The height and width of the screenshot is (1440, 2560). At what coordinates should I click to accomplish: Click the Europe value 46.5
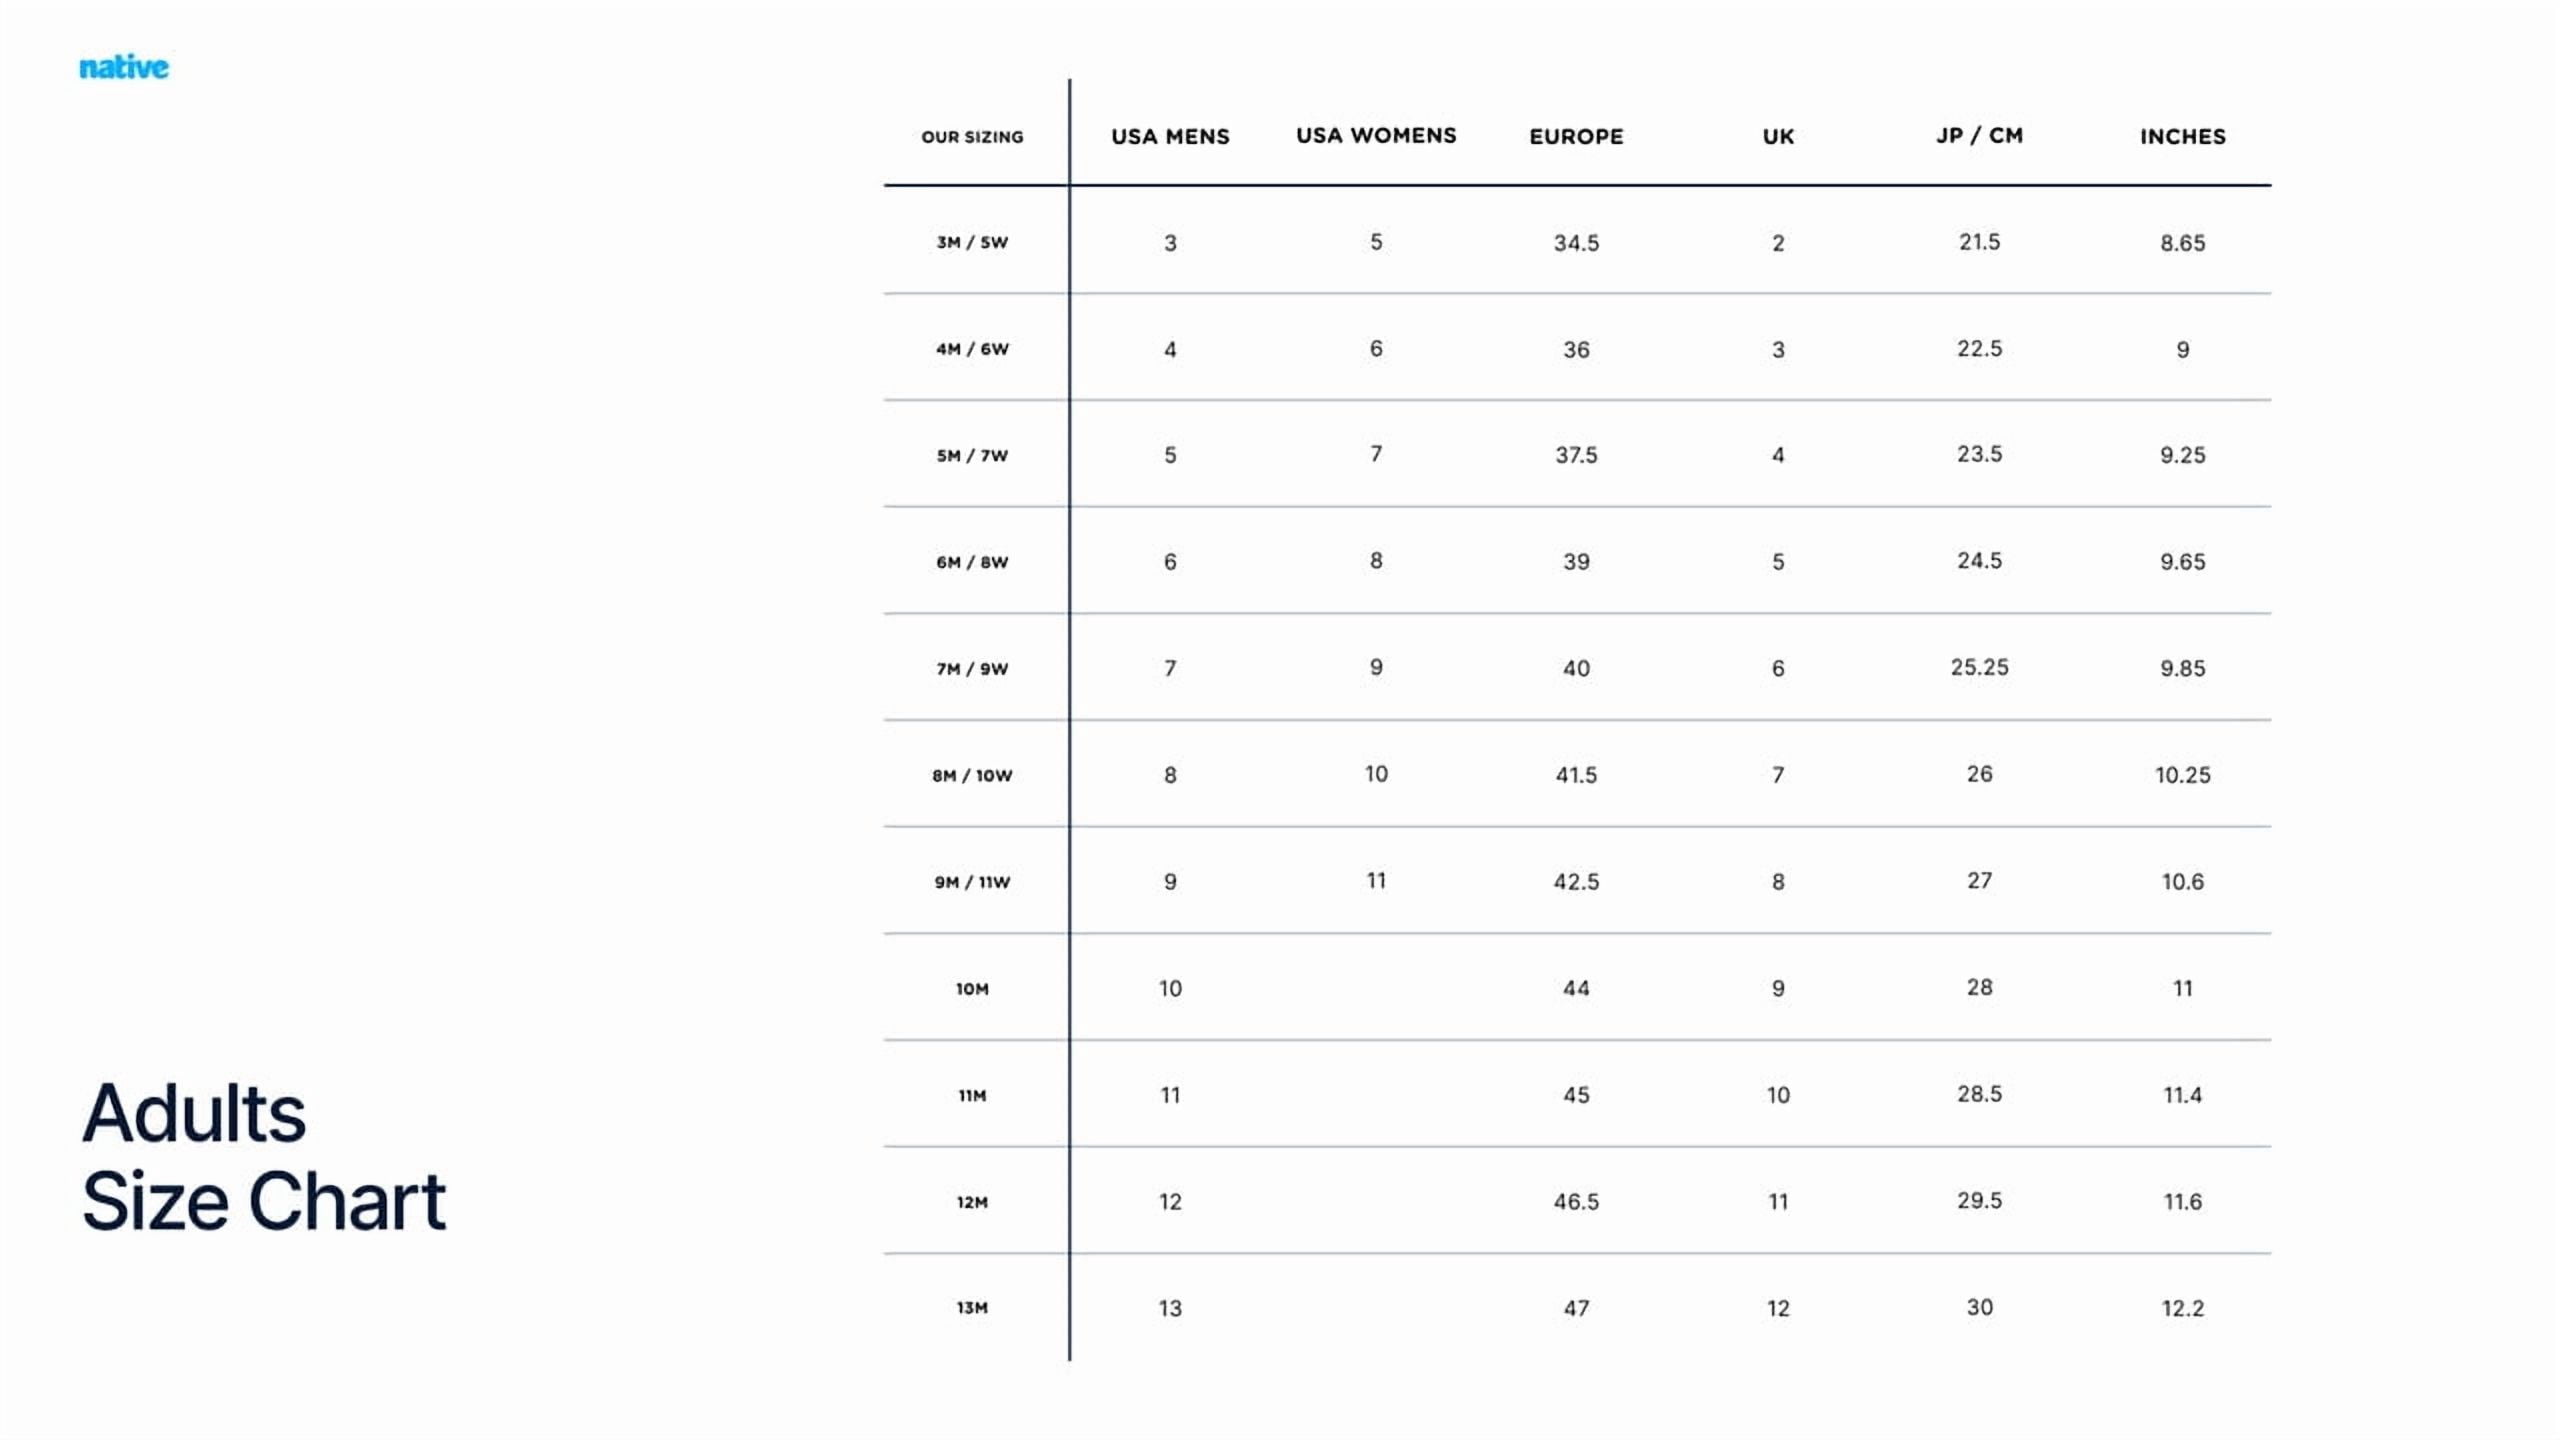[x=1576, y=1202]
